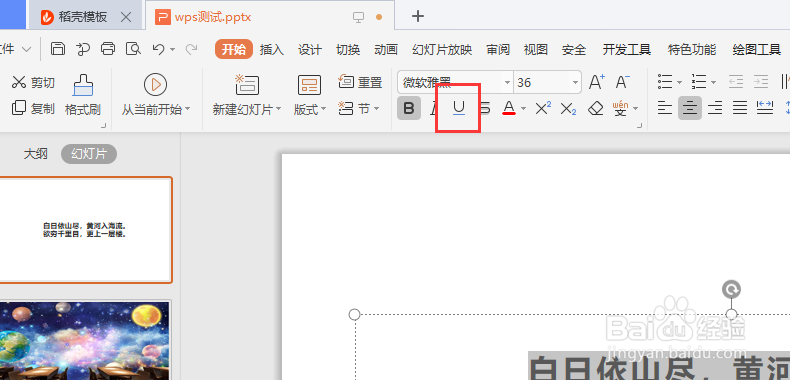Apply red font color A button
The height and width of the screenshot is (380, 790).
pyautogui.click(x=509, y=108)
